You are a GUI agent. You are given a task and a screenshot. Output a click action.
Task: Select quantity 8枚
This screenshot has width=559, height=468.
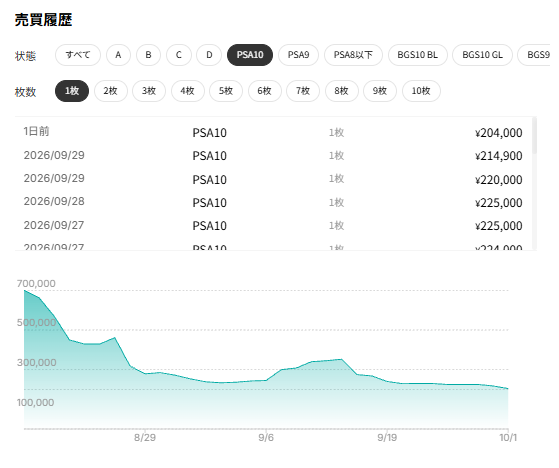(x=342, y=91)
